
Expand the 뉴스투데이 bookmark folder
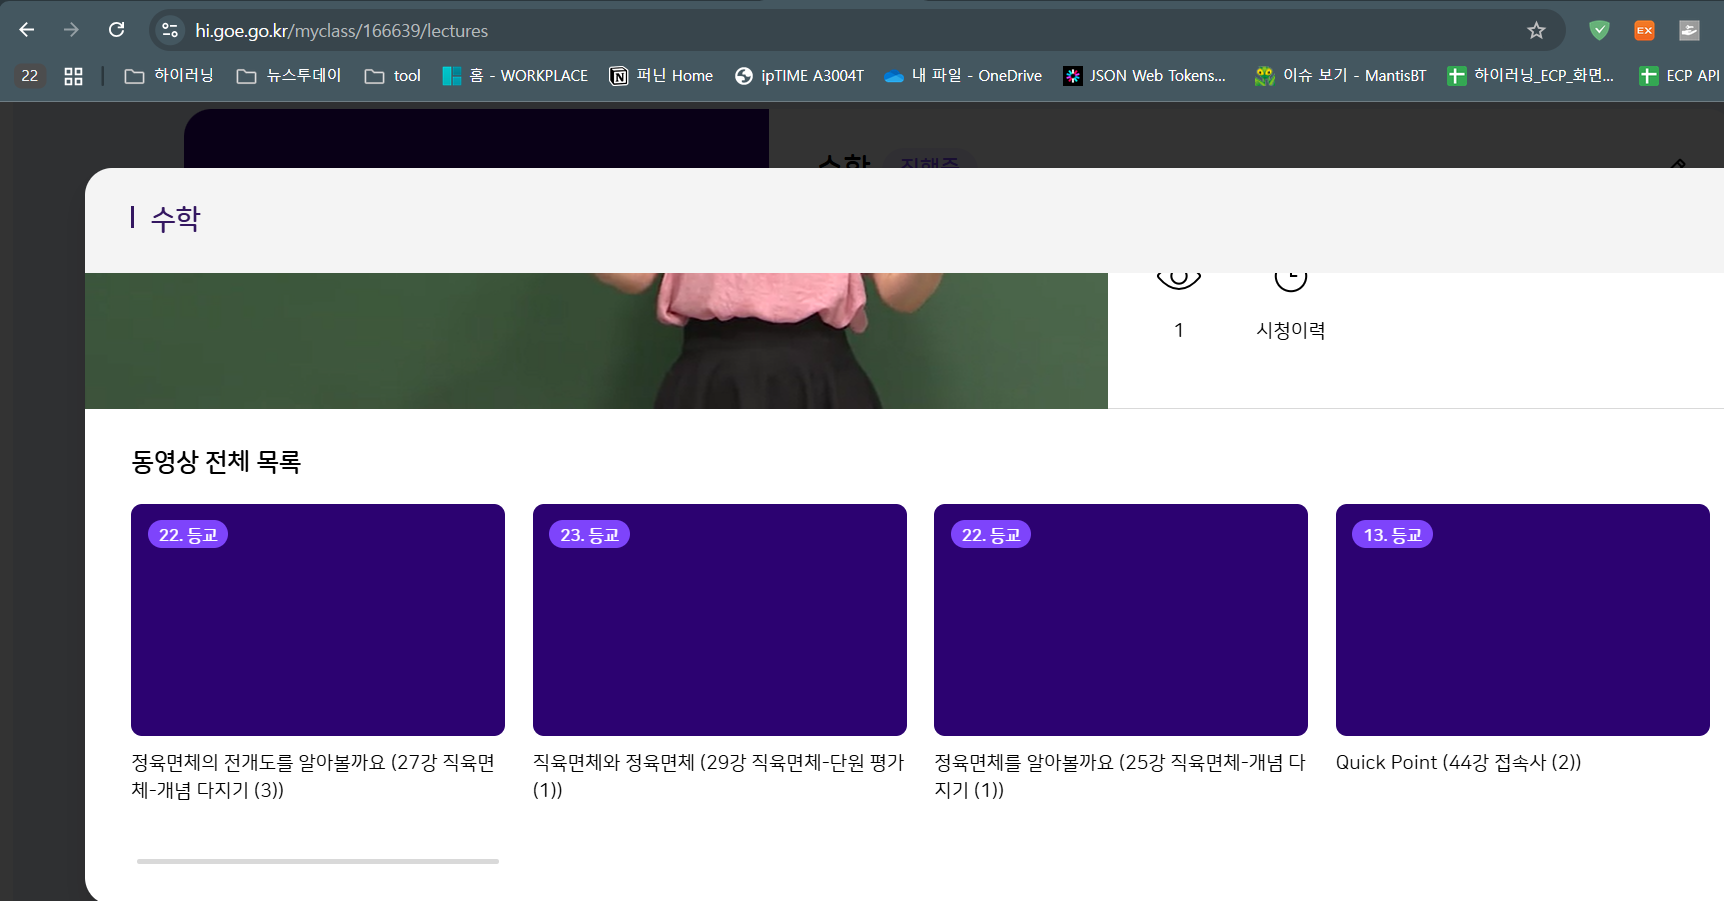(289, 76)
